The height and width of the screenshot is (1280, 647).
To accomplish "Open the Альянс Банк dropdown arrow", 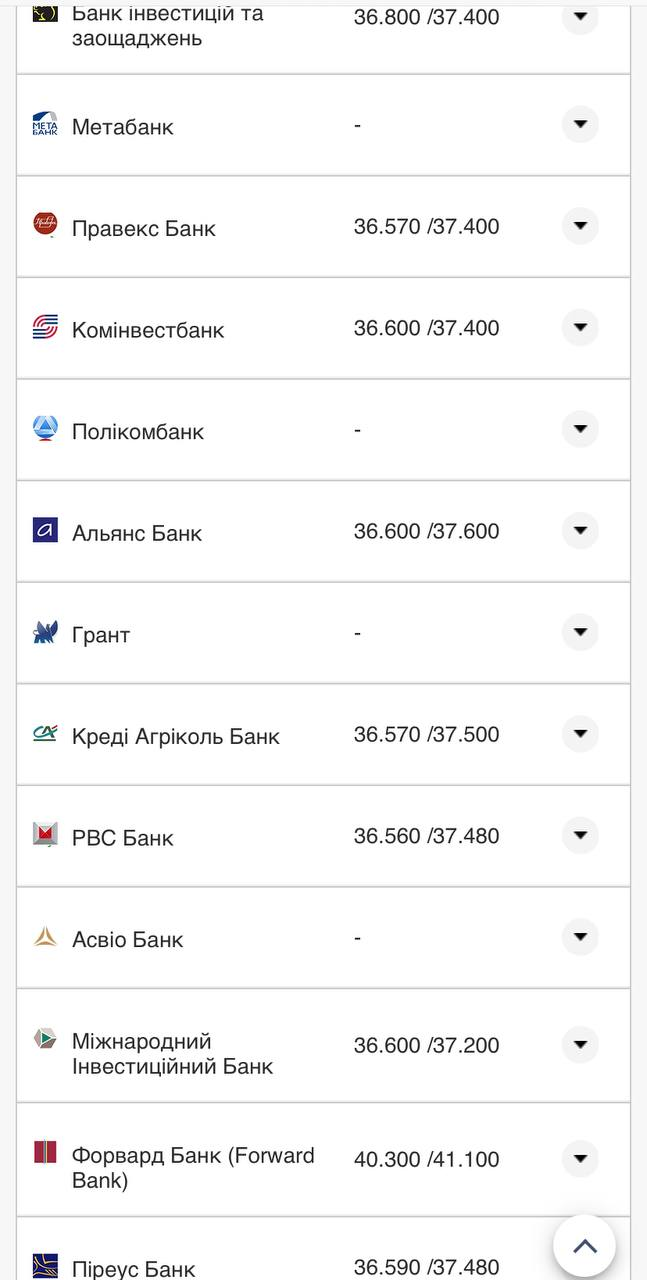I will [x=580, y=530].
